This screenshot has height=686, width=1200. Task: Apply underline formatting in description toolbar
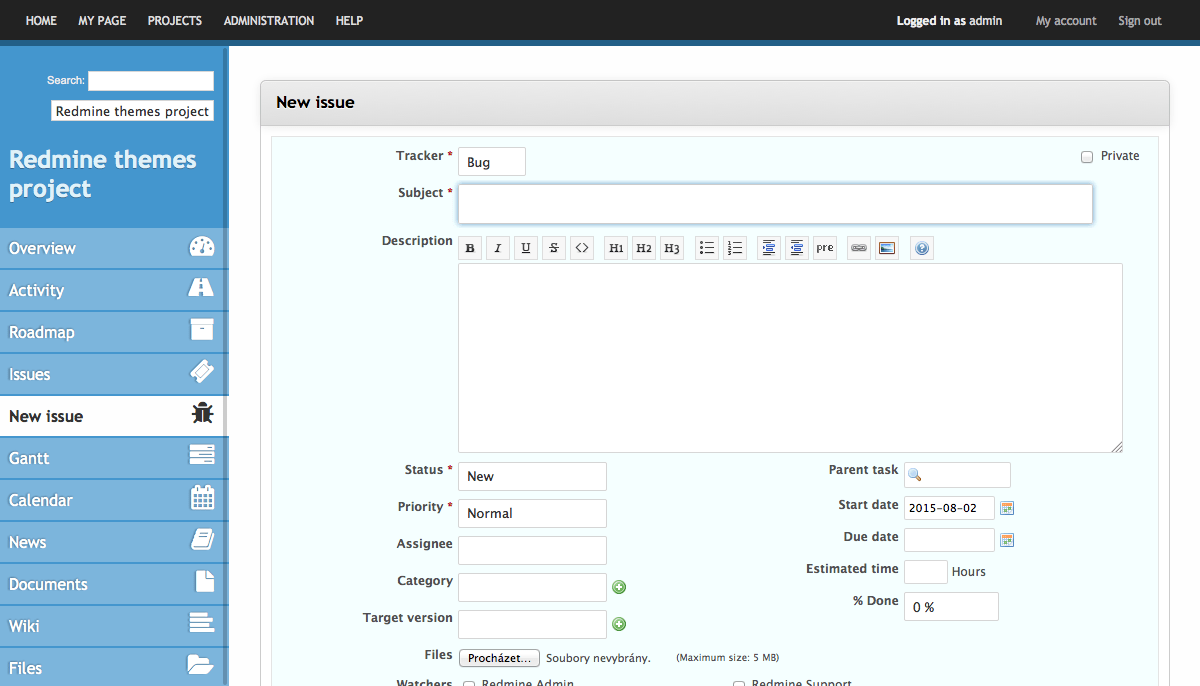(526, 248)
